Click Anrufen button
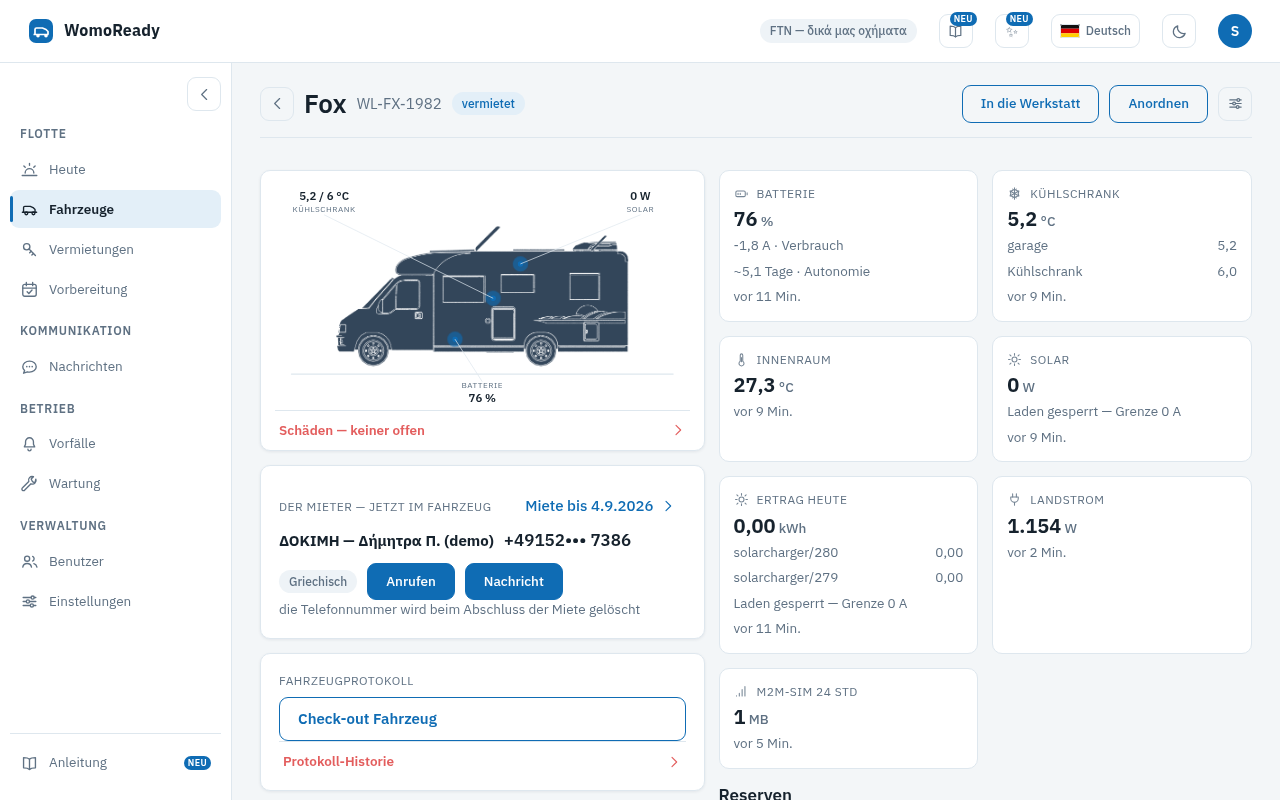The image size is (1280, 800). click(411, 581)
